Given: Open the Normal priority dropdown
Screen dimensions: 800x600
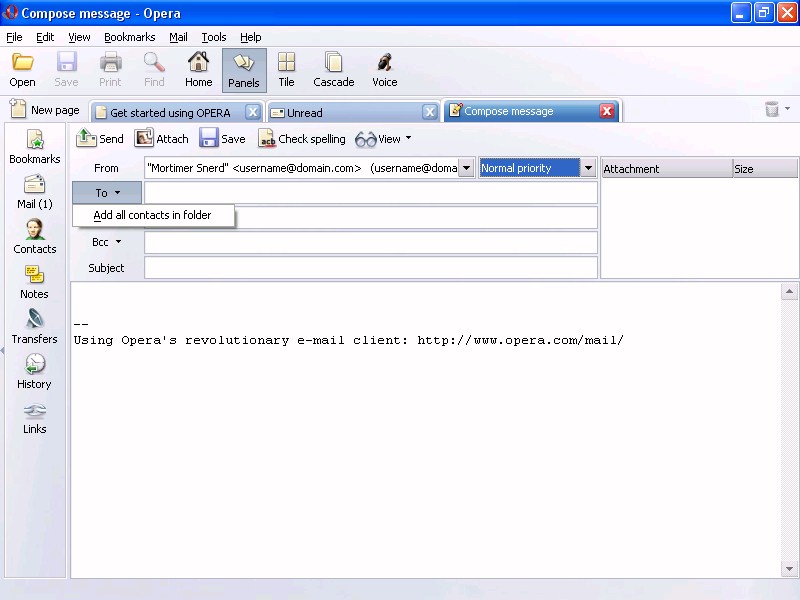Looking at the screenshot, I should point(588,168).
